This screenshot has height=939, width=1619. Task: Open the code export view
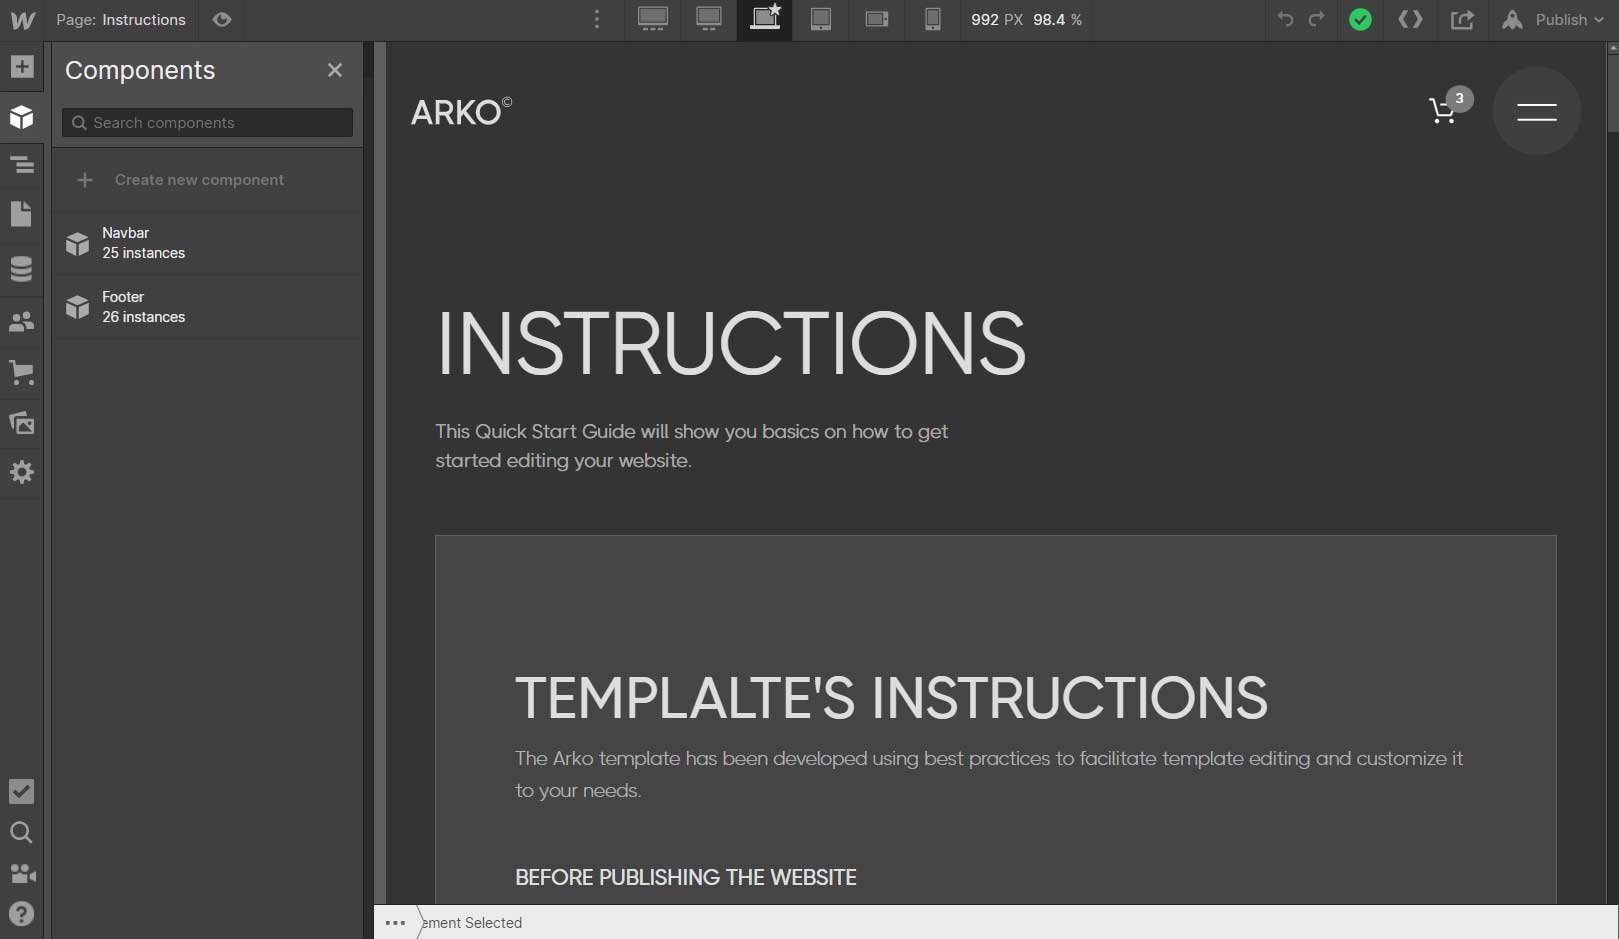1410,19
